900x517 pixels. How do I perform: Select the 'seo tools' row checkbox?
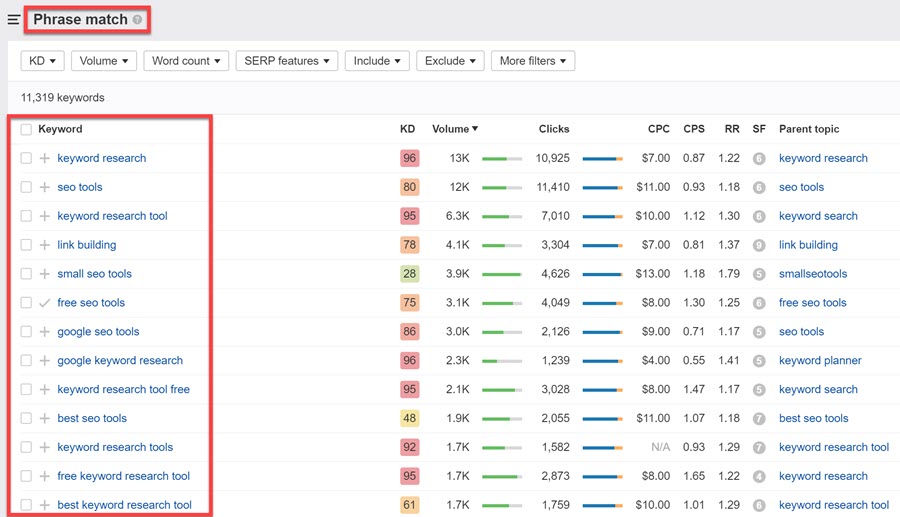pos(26,187)
